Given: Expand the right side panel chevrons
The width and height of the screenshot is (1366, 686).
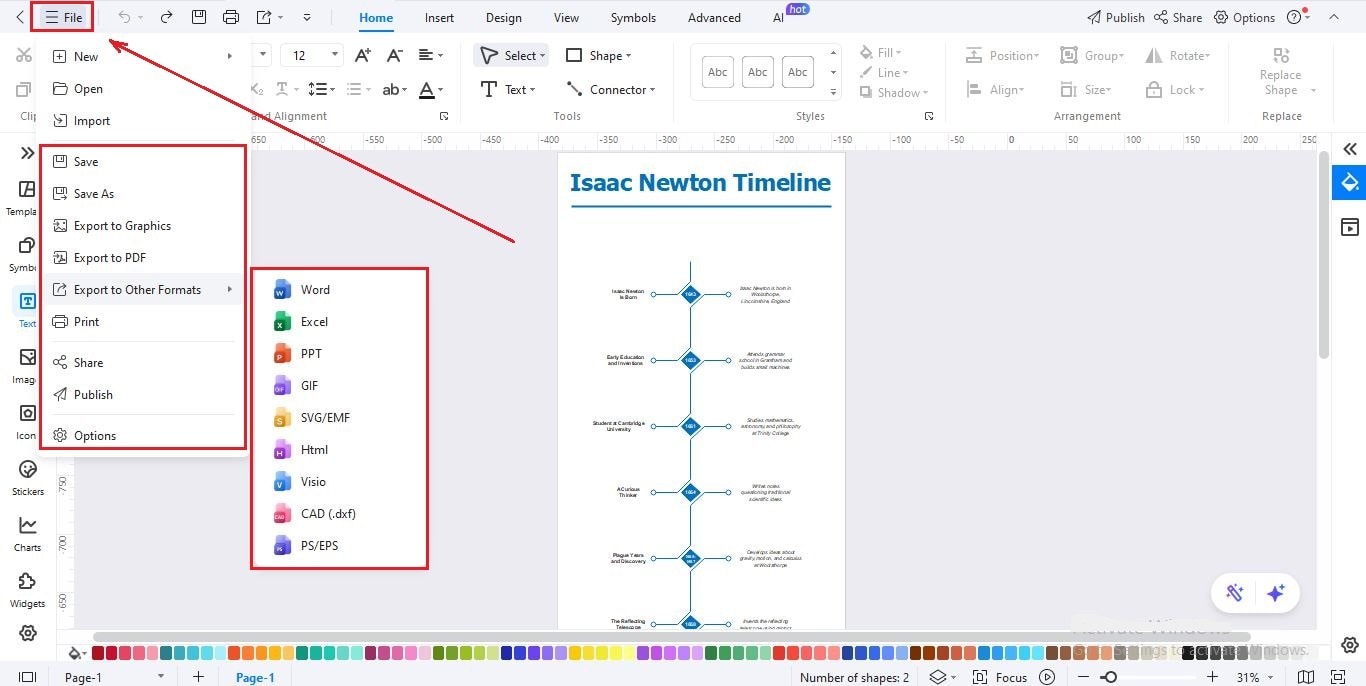Looking at the screenshot, I should point(1350,149).
